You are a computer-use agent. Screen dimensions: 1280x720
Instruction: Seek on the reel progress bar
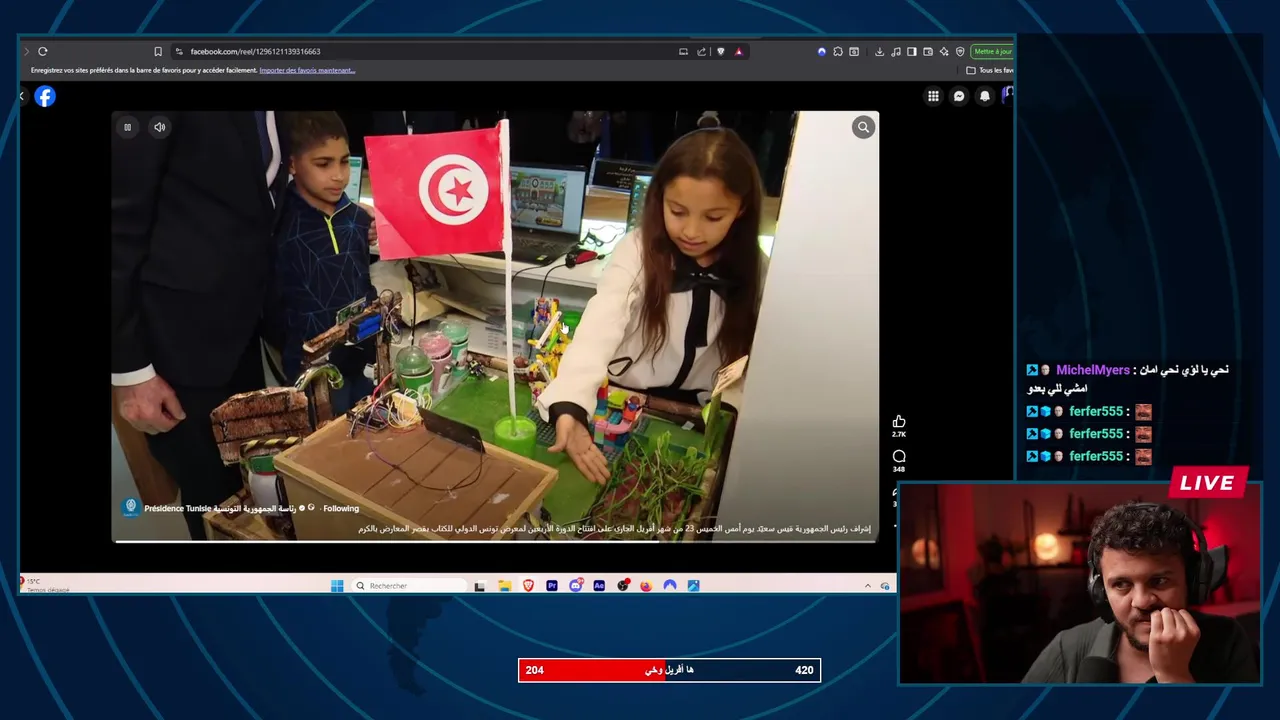click(x=495, y=541)
